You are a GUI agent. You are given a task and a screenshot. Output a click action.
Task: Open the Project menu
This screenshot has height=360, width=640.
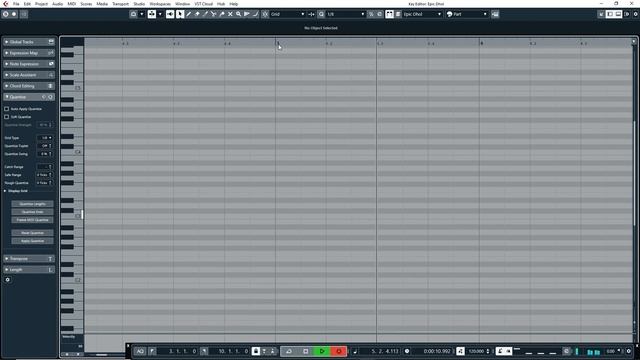point(41,4)
